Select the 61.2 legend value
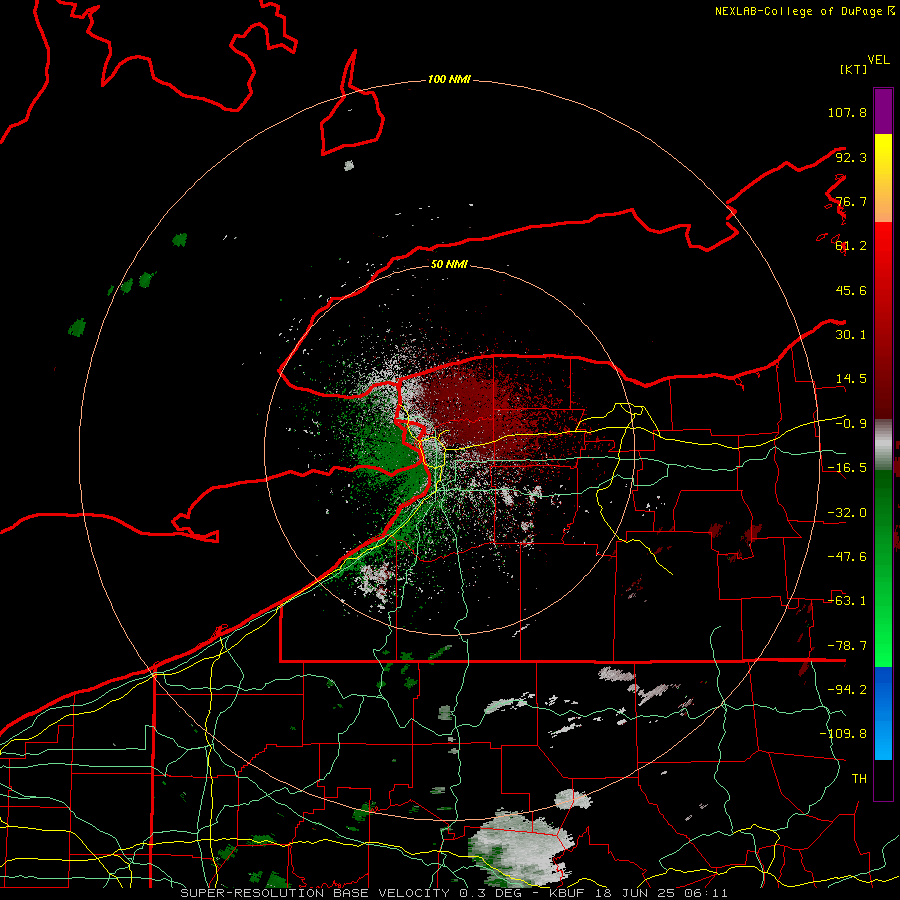 tap(851, 246)
